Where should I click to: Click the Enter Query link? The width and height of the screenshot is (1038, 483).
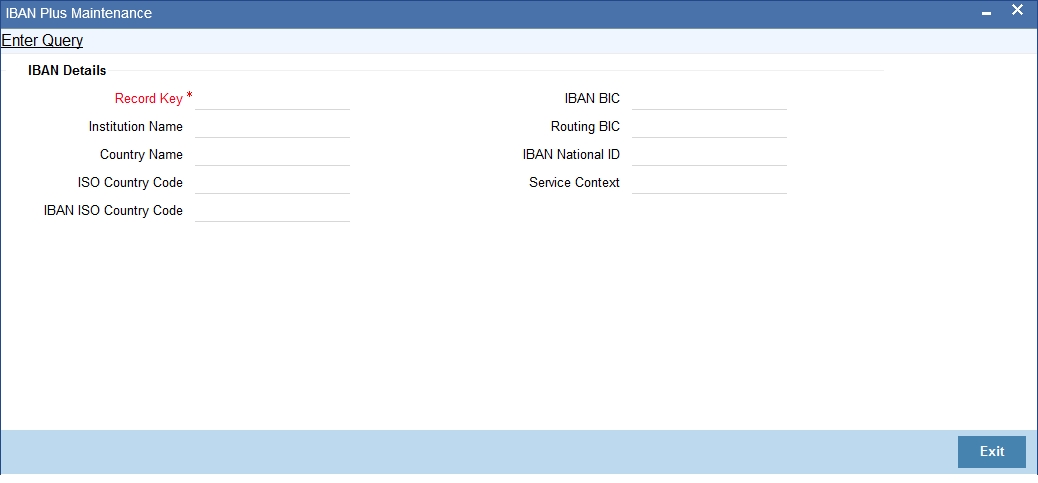pos(42,40)
